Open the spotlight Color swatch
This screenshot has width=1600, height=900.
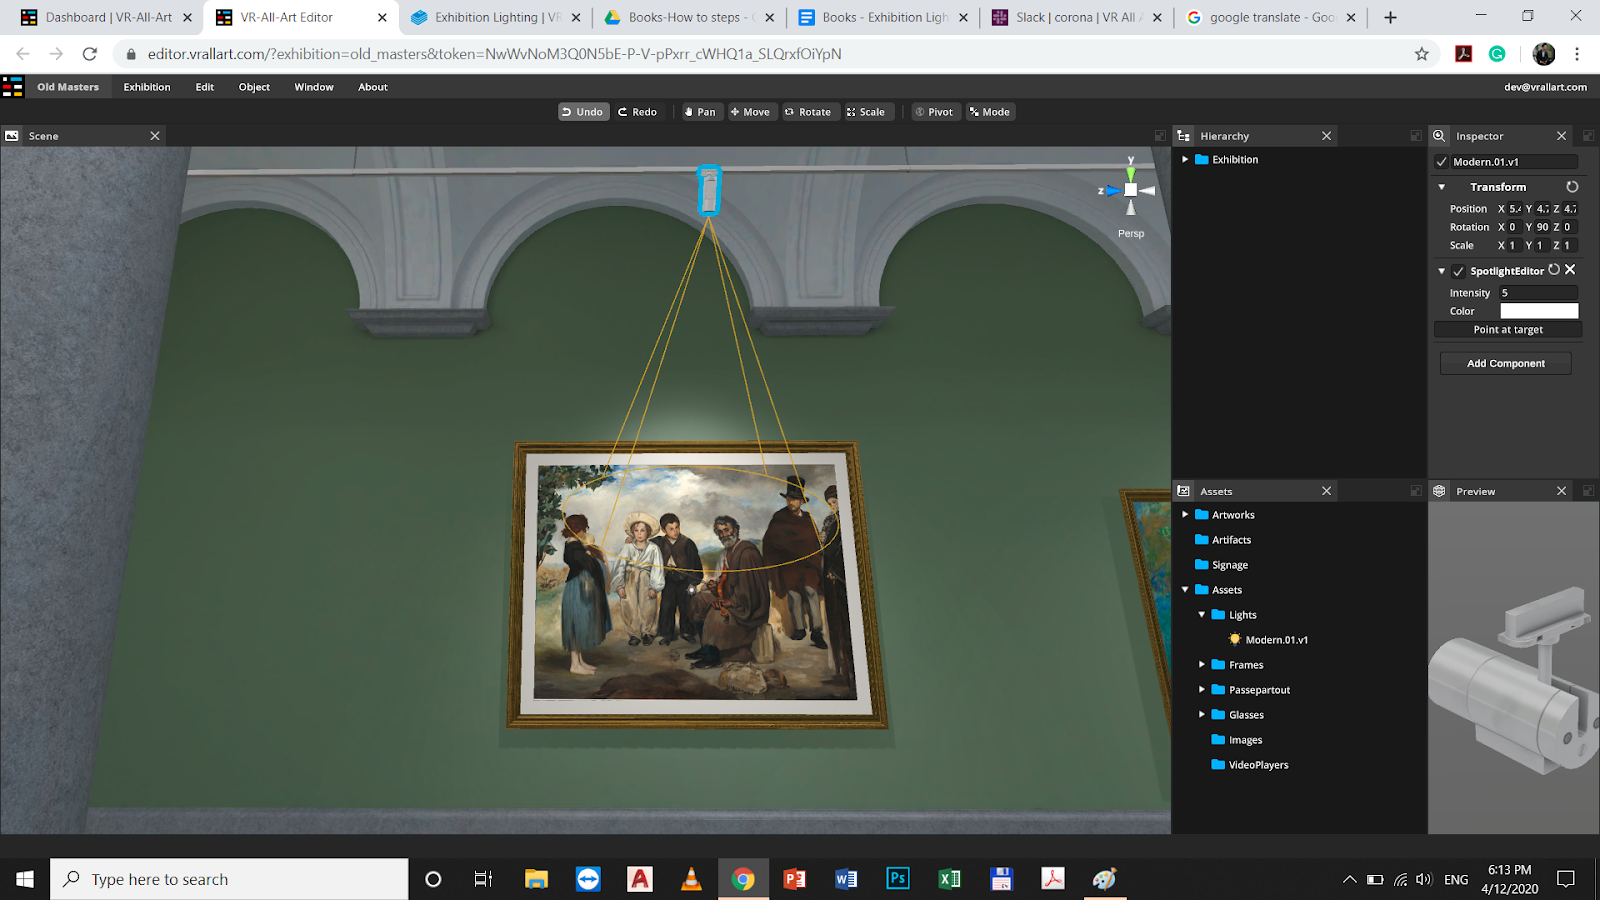[1539, 311]
